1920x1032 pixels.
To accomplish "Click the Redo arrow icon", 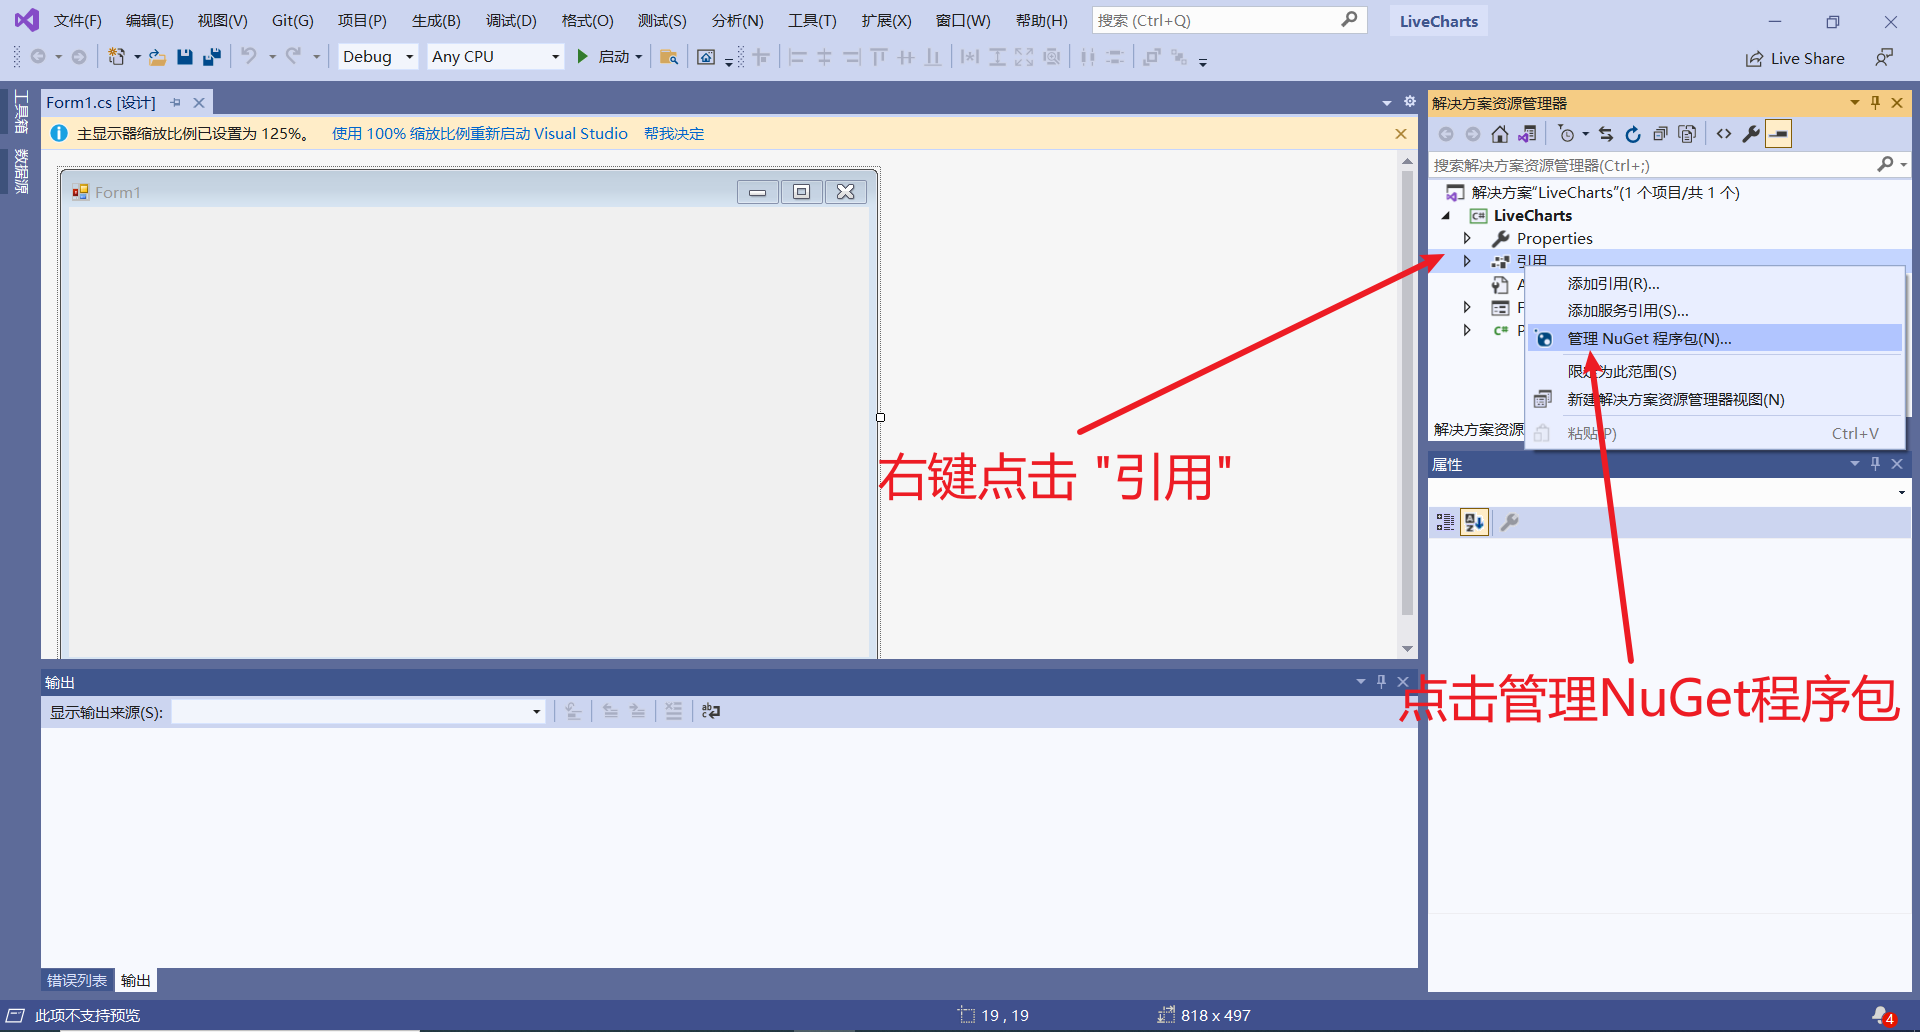I will pos(293,56).
